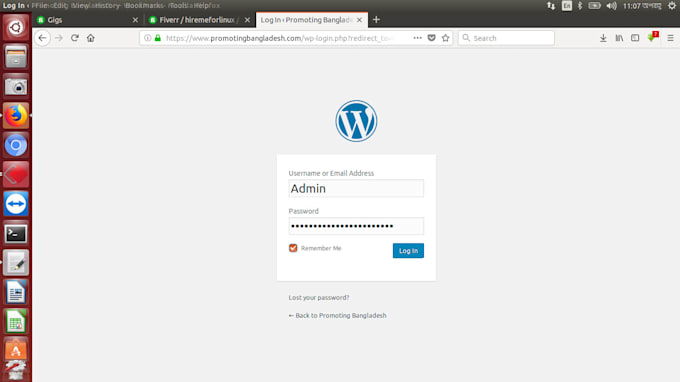Open LibreOffice Calc from the dock
This screenshot has width=680, height=382.
pos(16,322)
